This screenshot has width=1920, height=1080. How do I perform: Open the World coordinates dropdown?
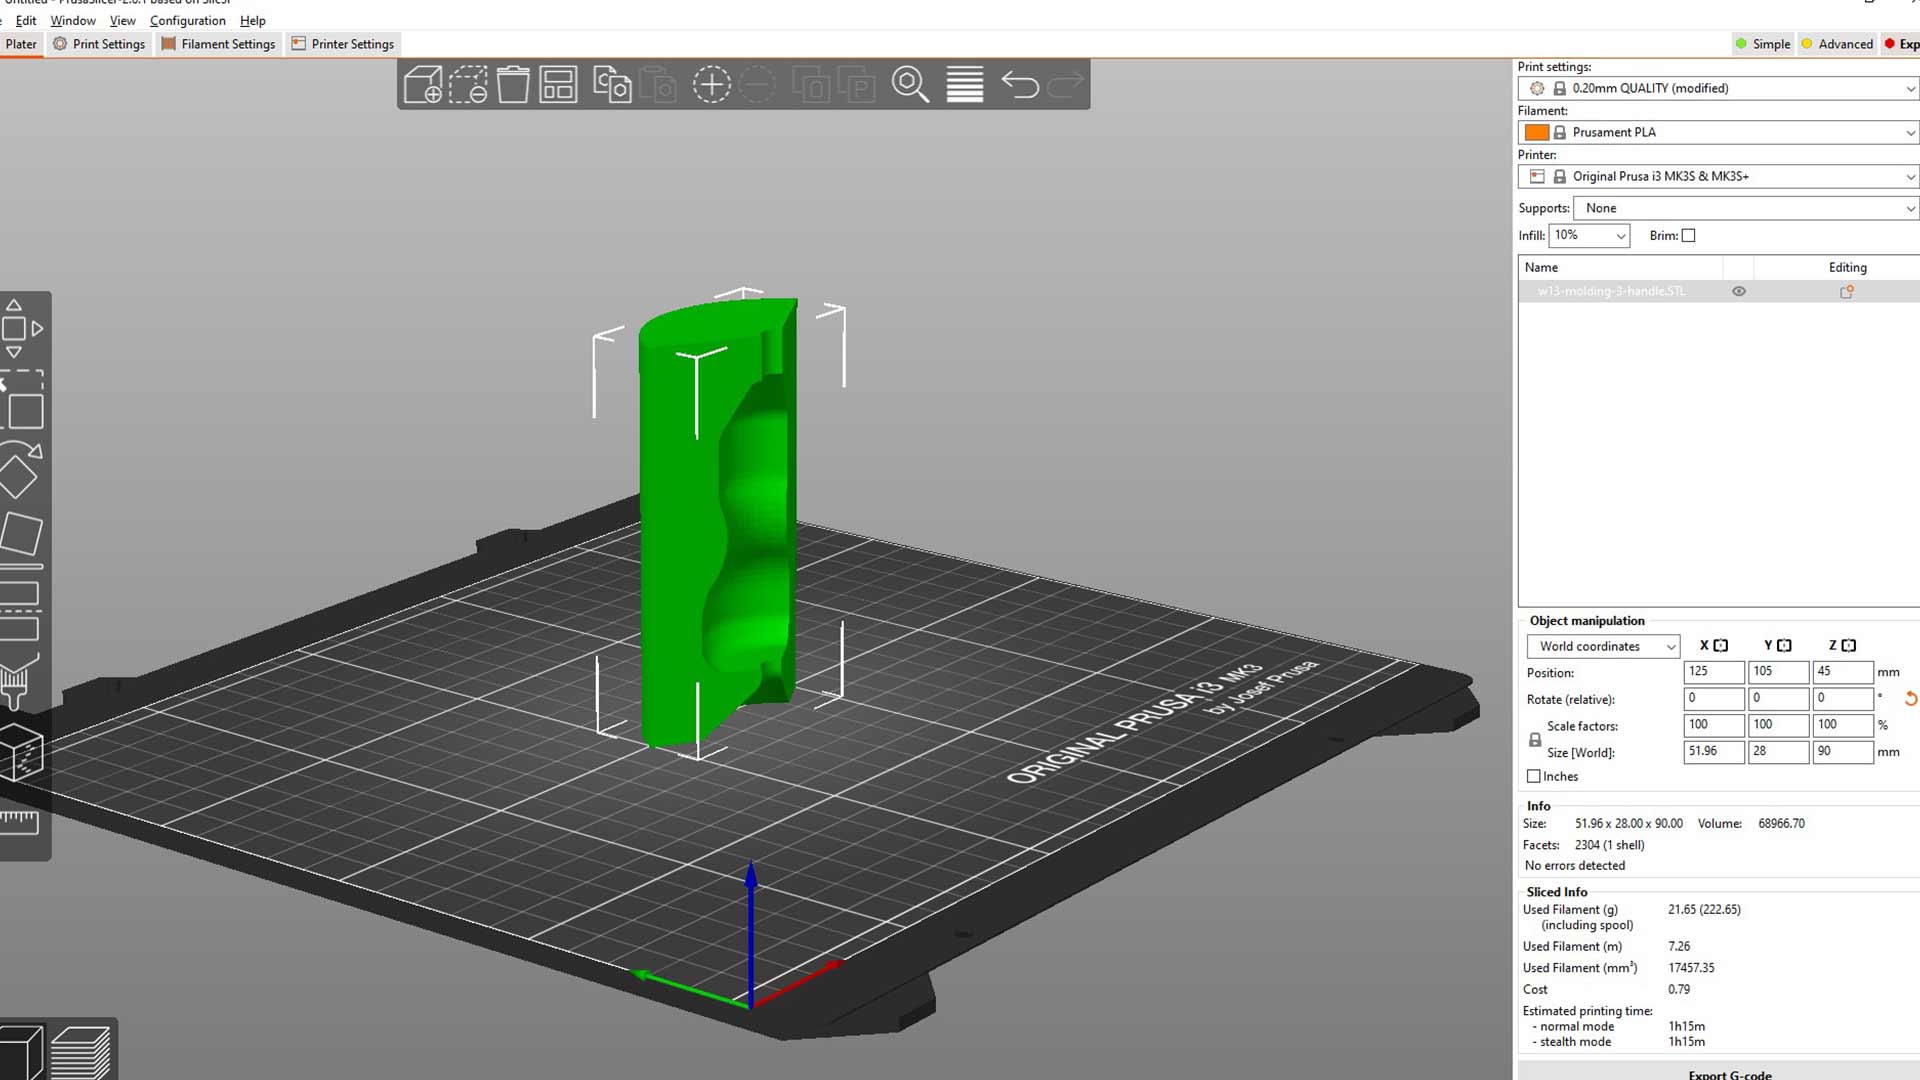pyautogui.click(x=1603, y=646)
